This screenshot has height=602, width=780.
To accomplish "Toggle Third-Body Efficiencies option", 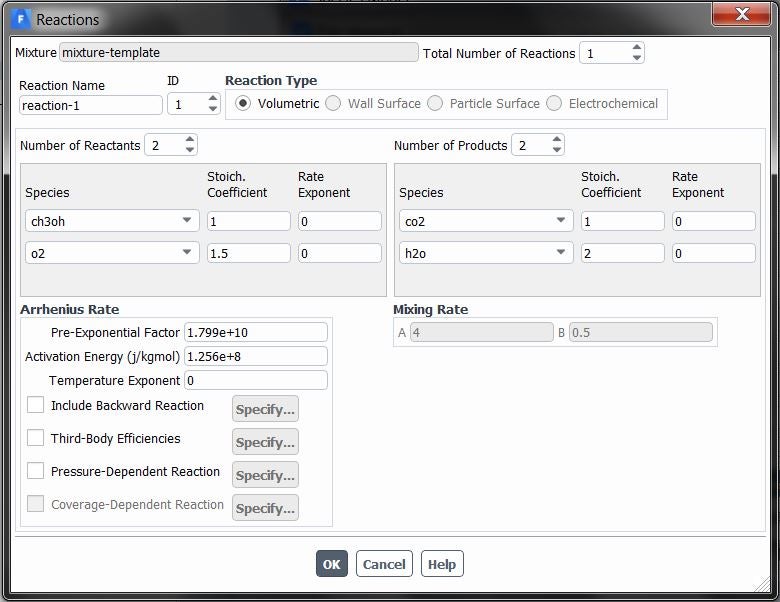I will pyautogui.click(x=36, y=438).
